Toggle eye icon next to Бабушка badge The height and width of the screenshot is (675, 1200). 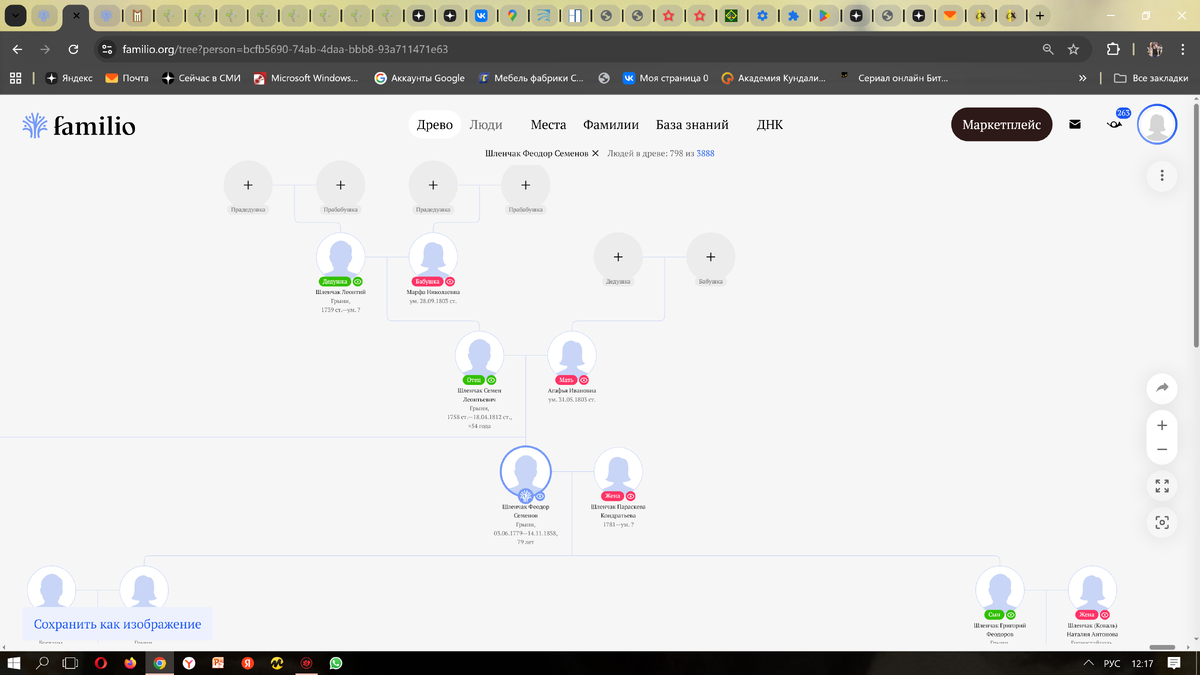click(450, 282)
